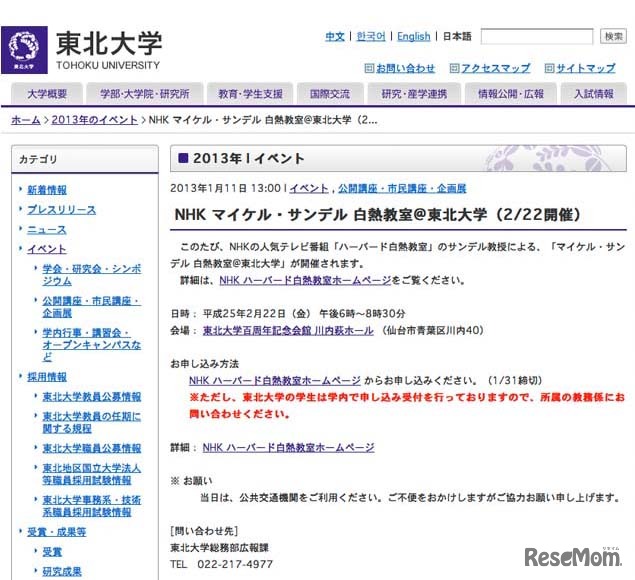The image size is (635, 580).
Task: Click the red notice text for students
Action: click(x=407, y=405)
